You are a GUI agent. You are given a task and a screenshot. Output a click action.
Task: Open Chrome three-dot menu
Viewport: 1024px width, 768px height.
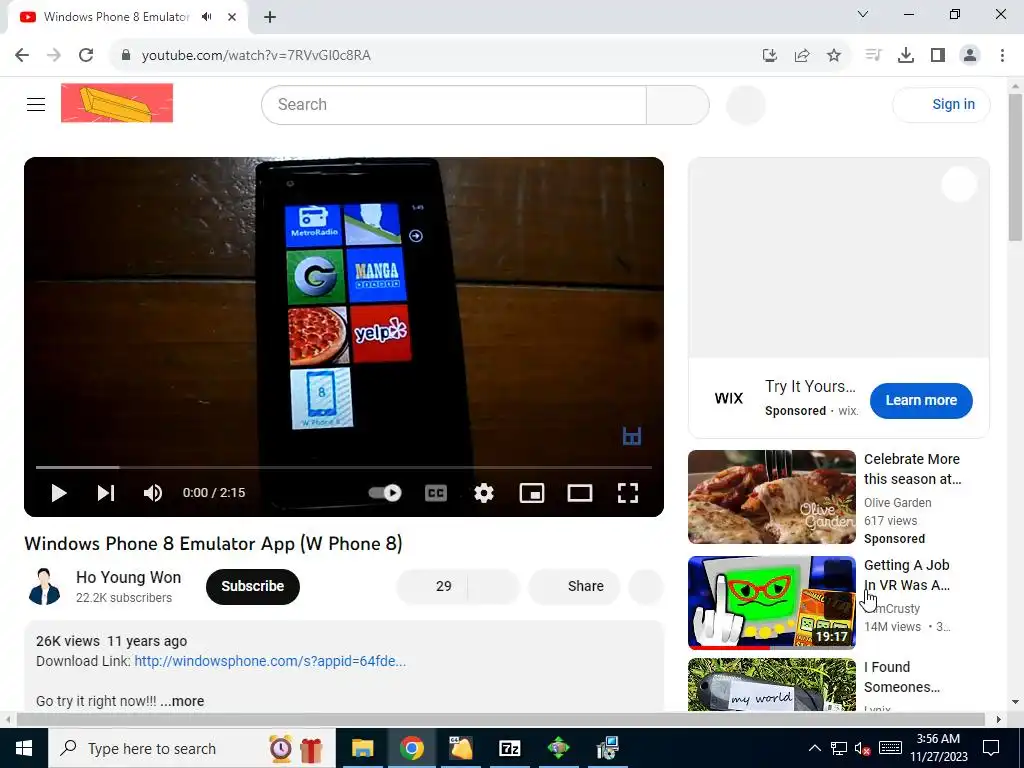tap(1002, 56)
